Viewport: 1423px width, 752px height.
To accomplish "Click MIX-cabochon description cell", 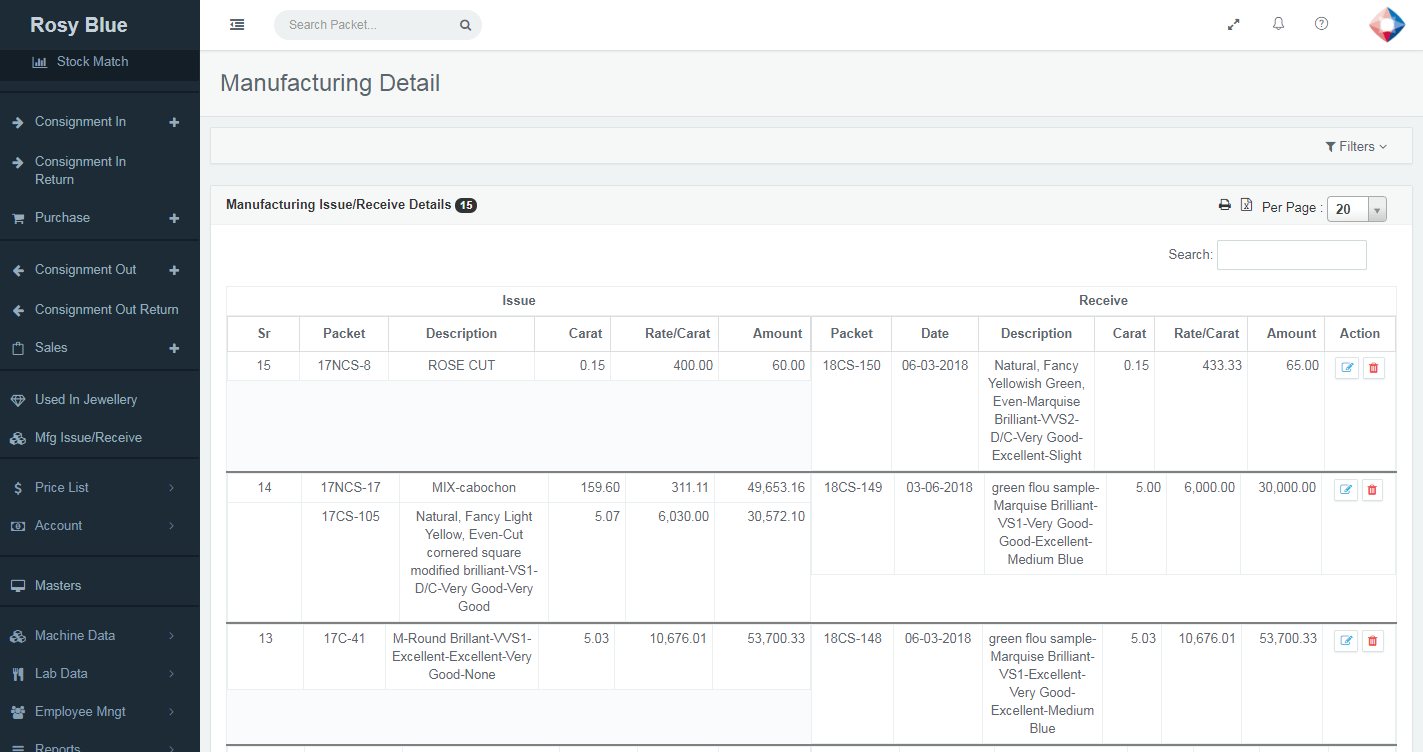I will pos(474,488).
